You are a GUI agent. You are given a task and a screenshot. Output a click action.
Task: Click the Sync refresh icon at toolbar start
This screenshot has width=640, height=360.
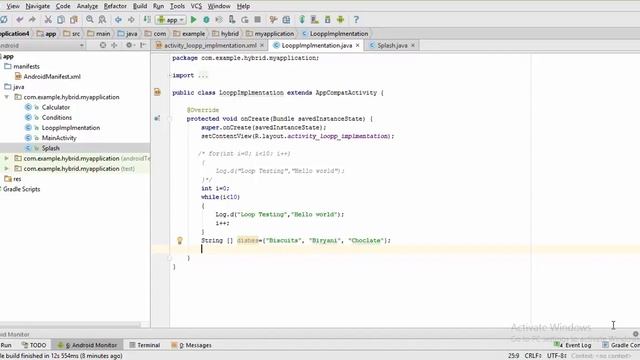pos(4,20)
